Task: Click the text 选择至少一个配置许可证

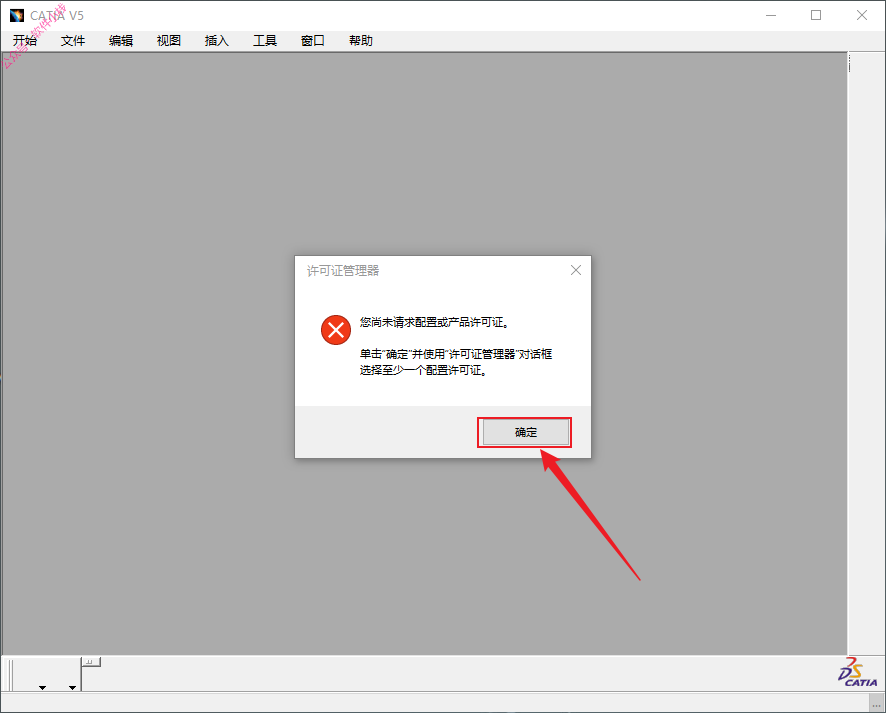Action: (424, 370)
